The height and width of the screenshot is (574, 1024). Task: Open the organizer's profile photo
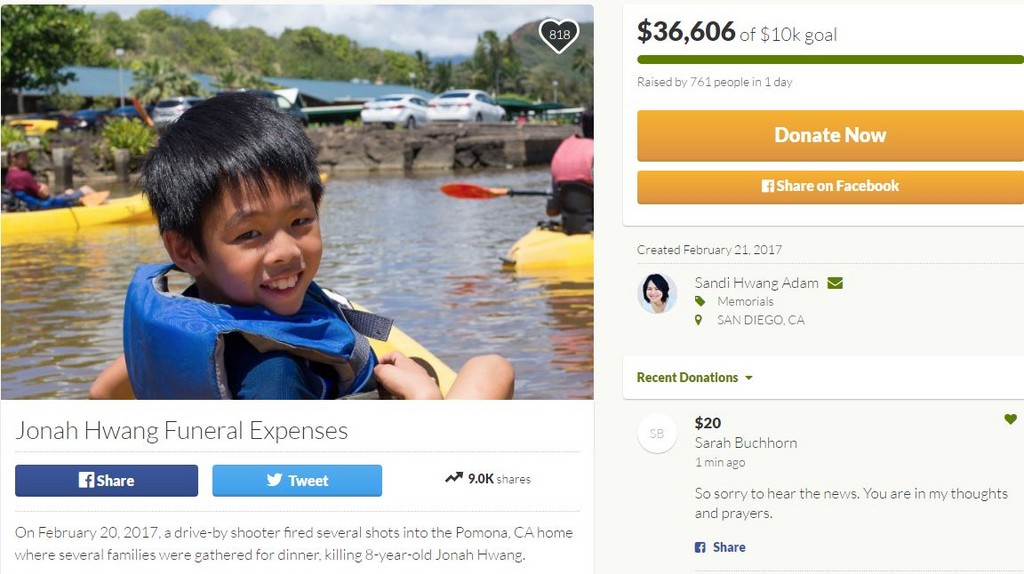click(657, 293)
